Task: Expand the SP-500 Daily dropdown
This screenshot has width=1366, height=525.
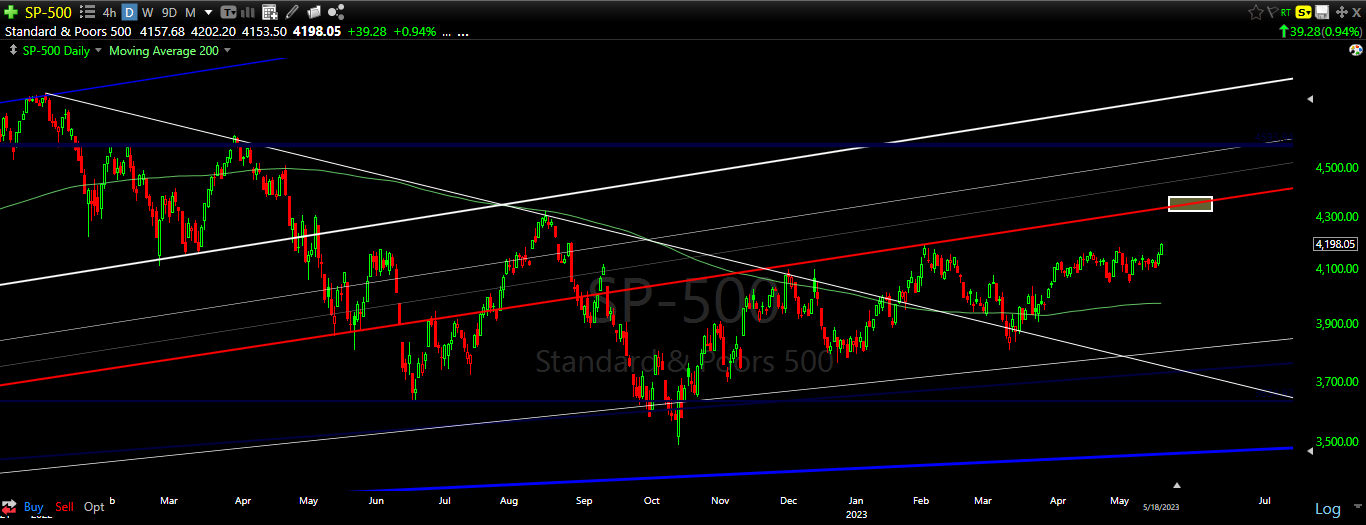Action: click(97, 50)
